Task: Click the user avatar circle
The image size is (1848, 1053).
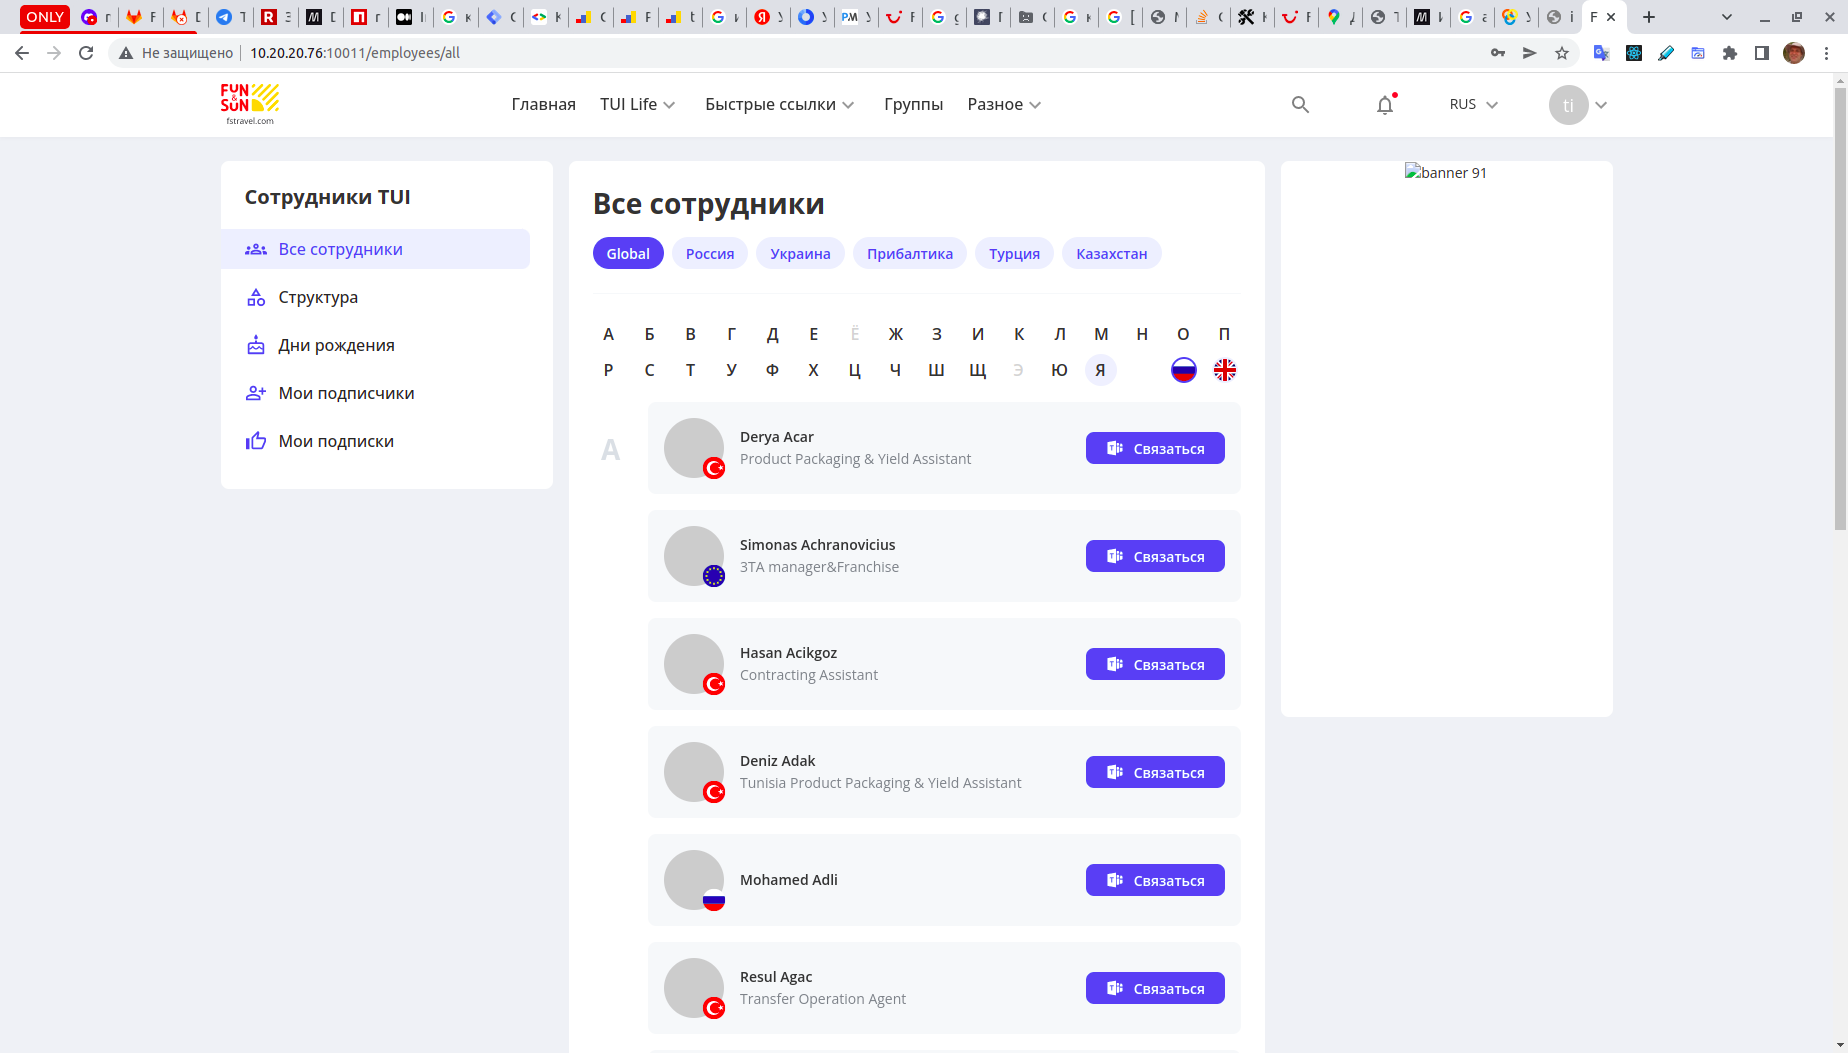Action: pyautogui.click(x=1568, y=105)
